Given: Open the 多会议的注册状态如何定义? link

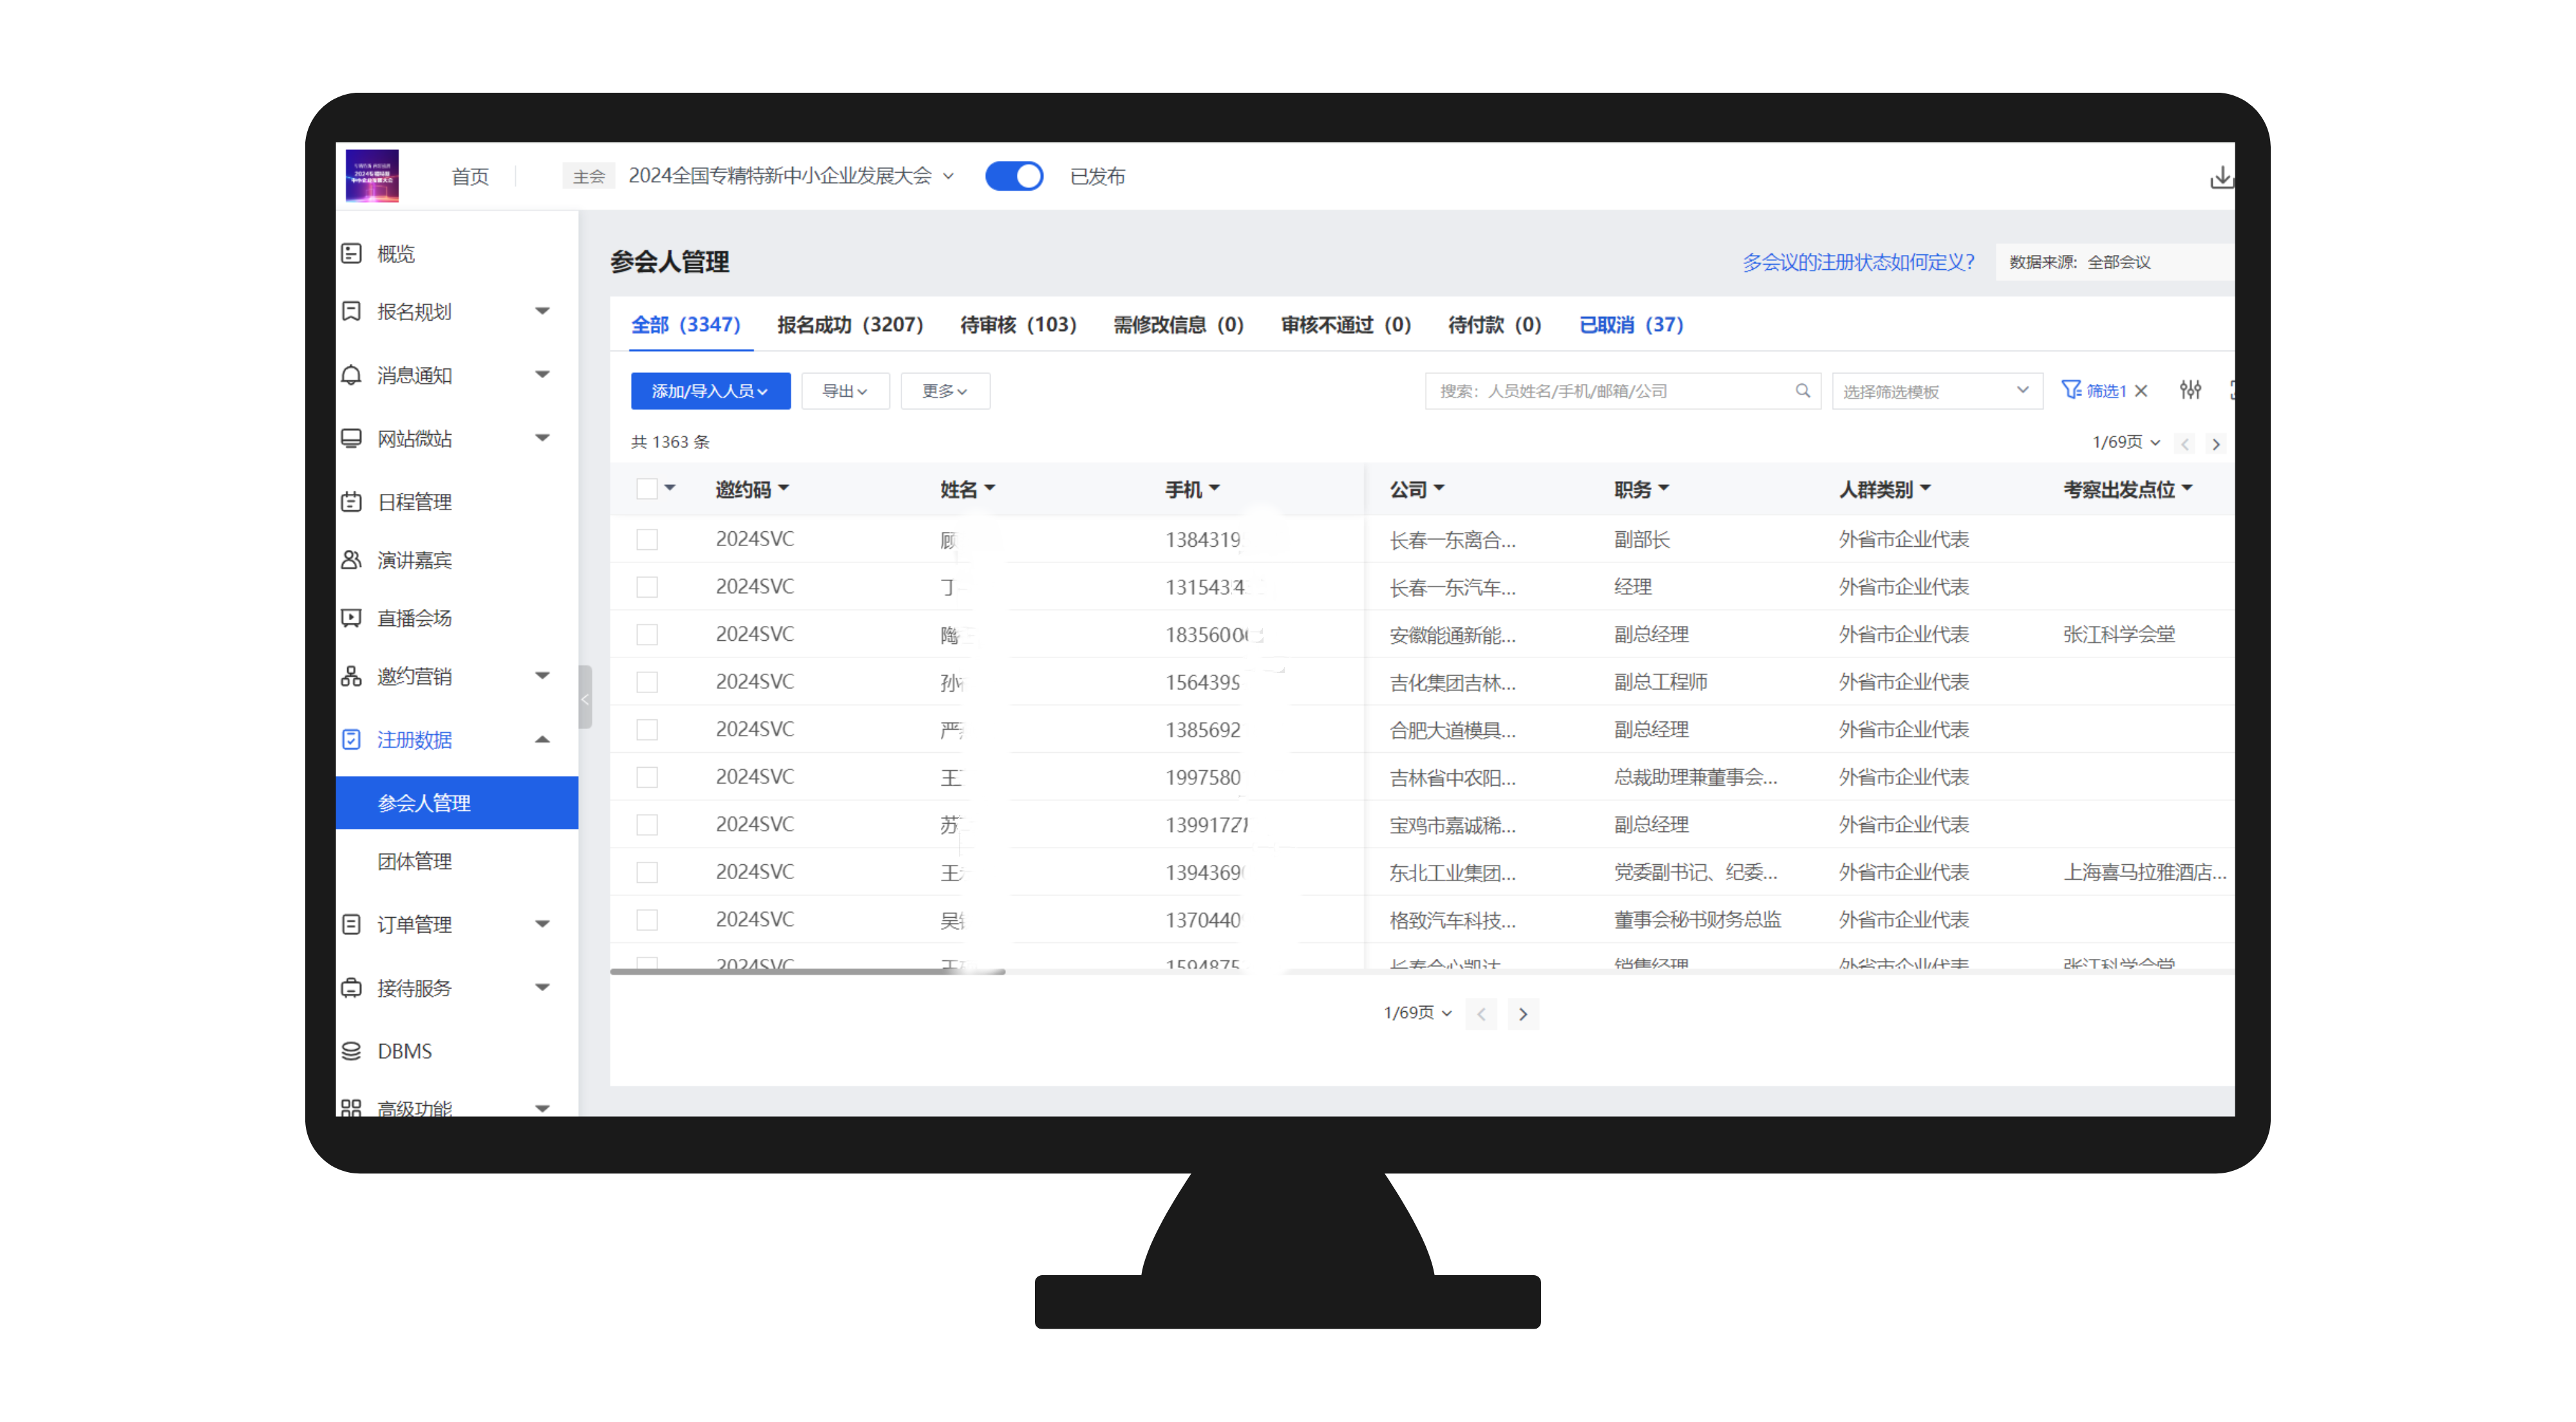Looking at the screenshot, I should [1858, 262].
